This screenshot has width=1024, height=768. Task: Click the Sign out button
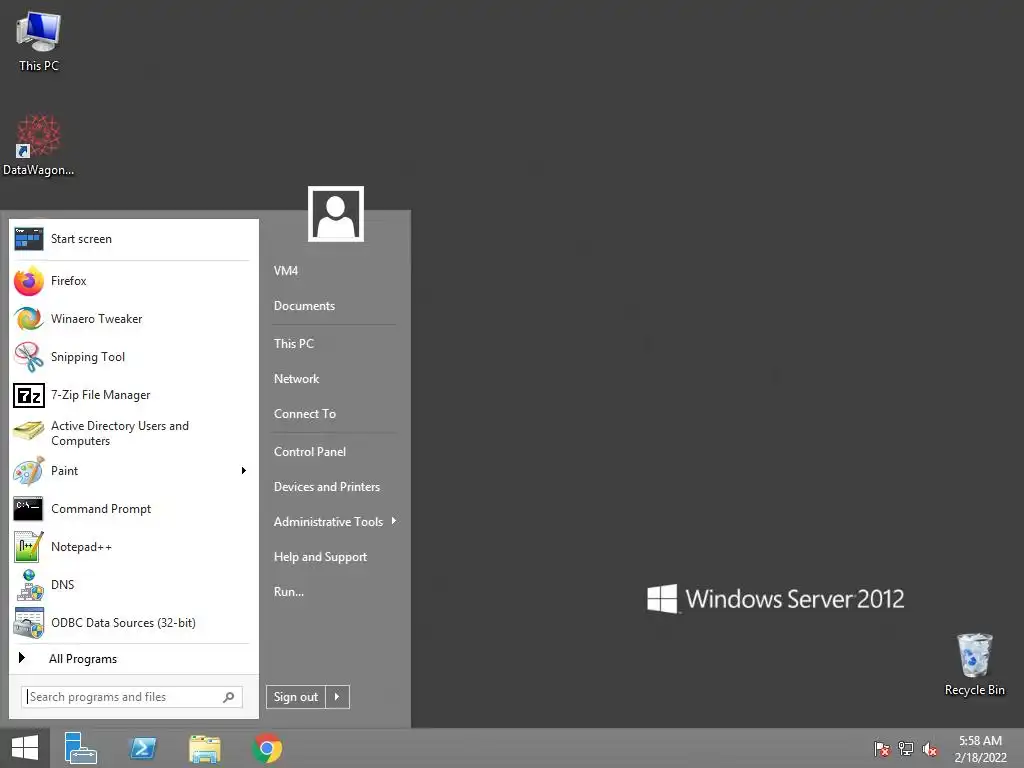(x=296, y=697)
